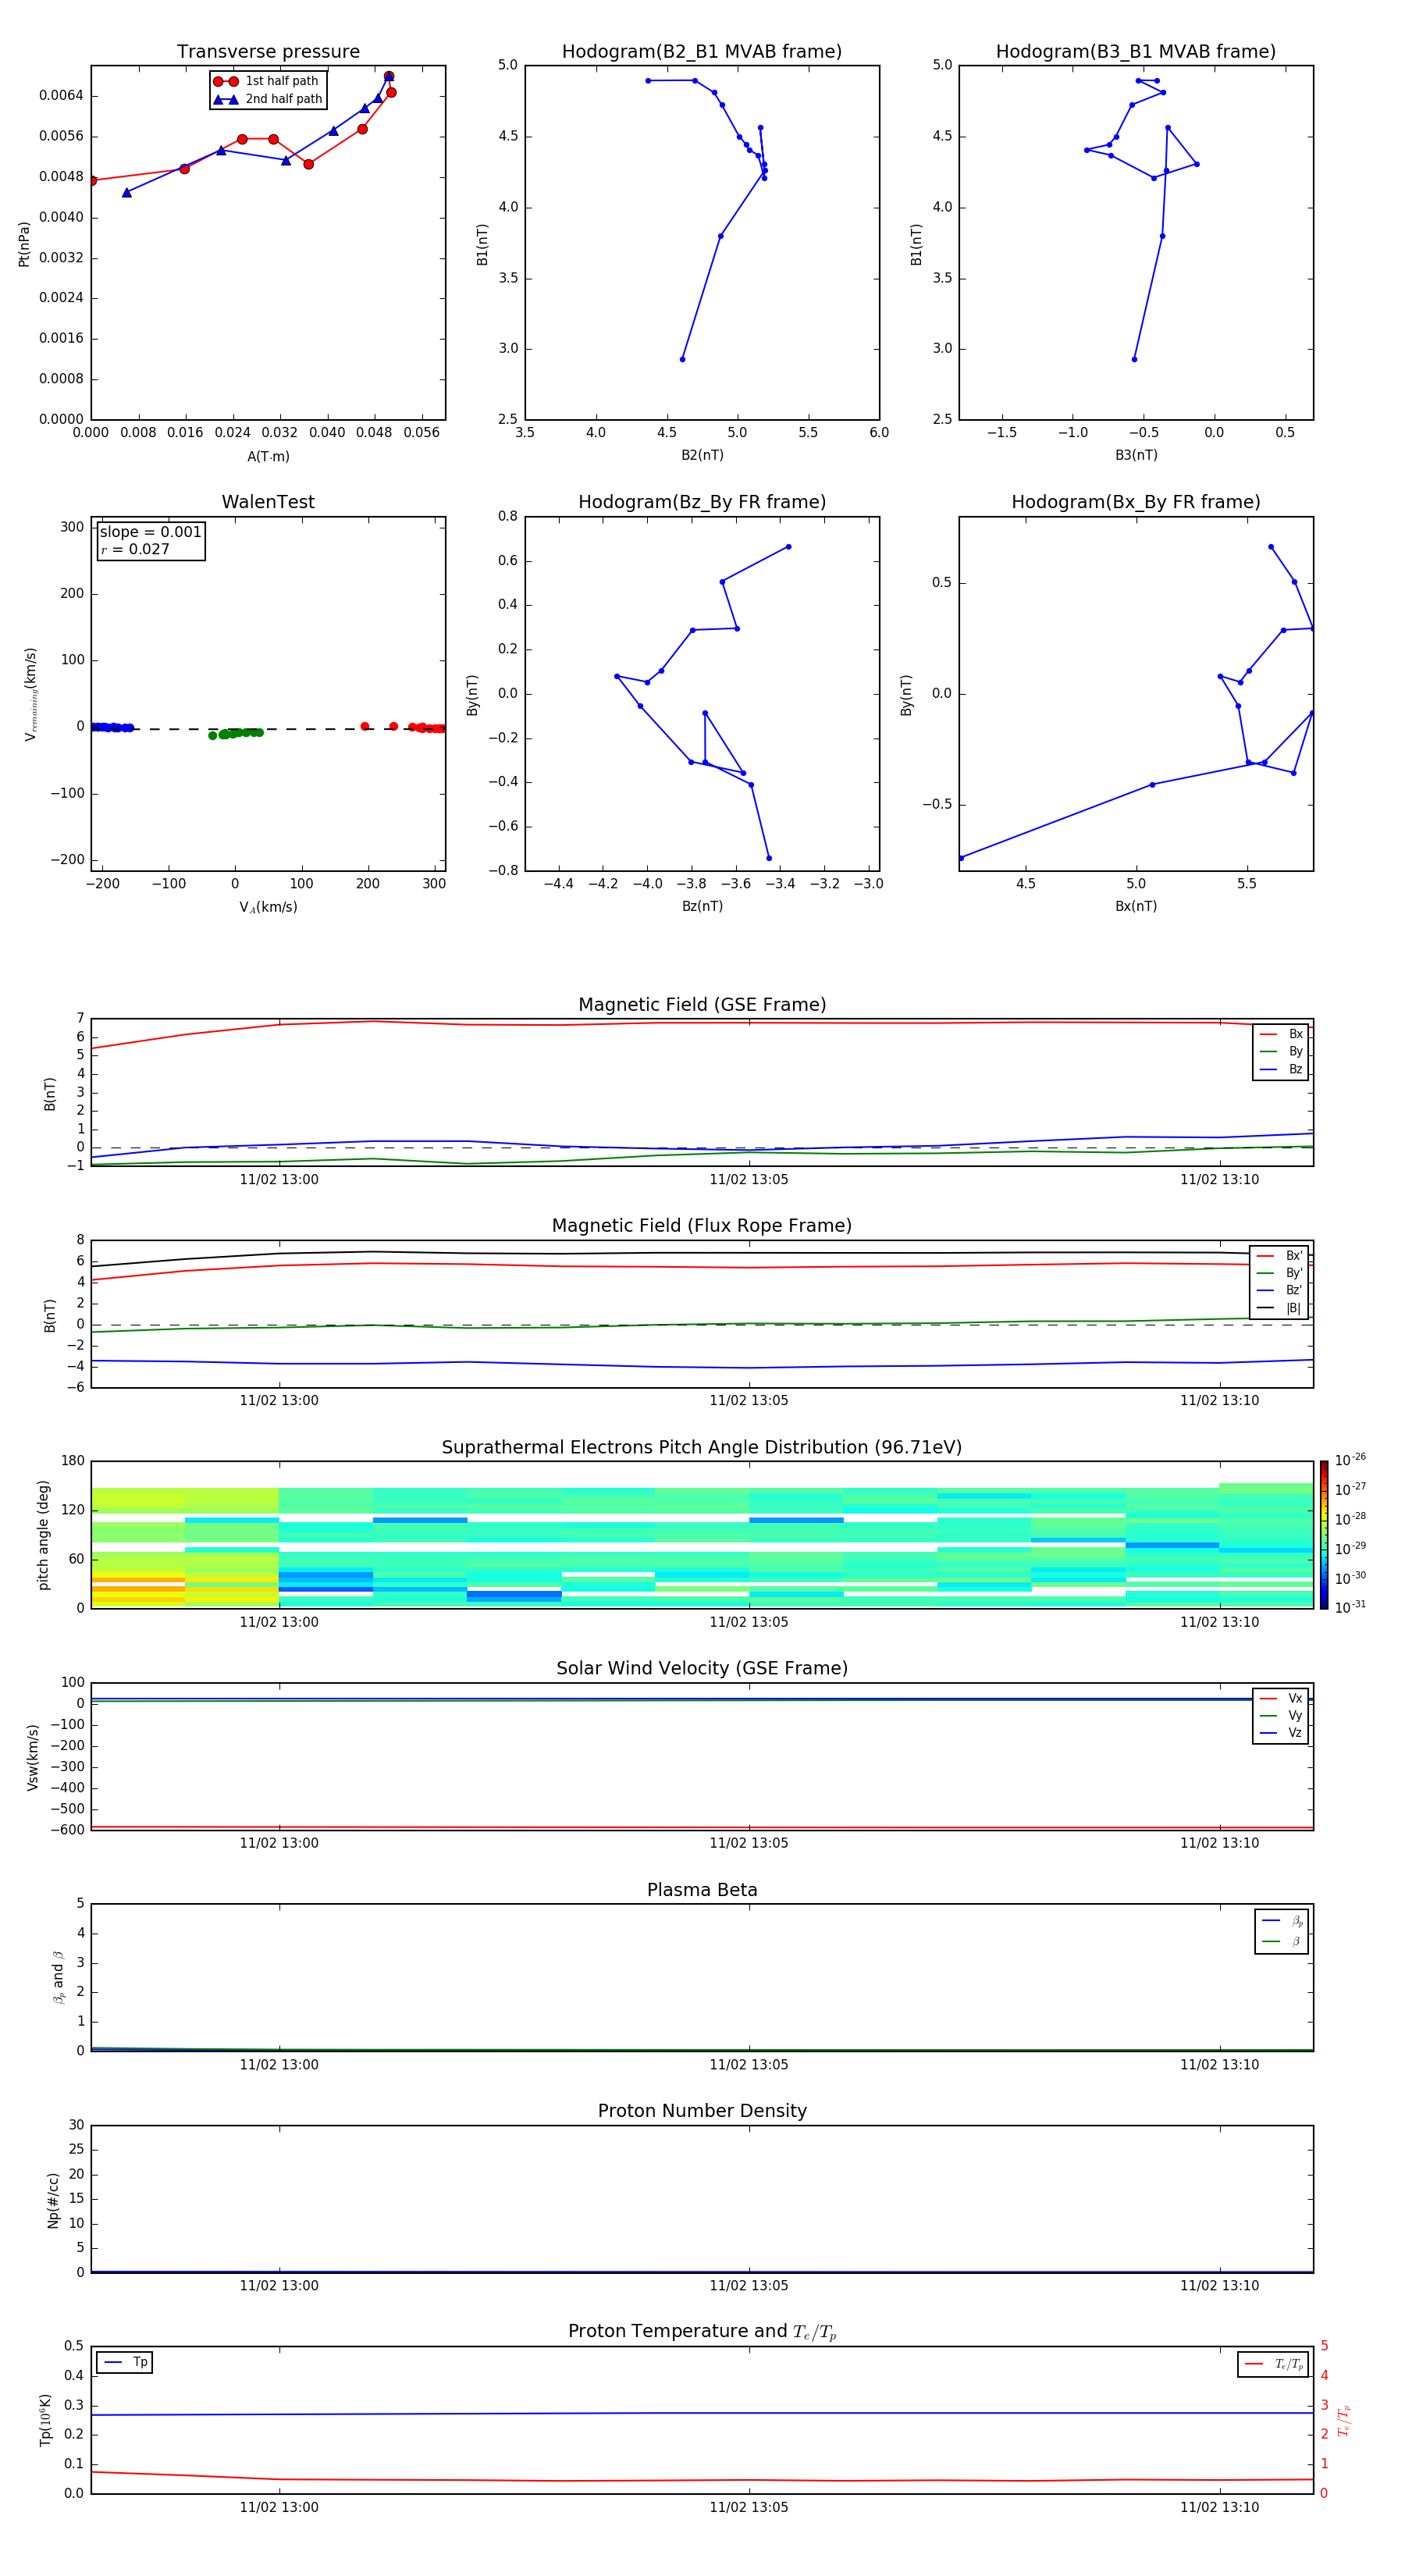The width and height of the screenshot is (1405, 2576).
Task: Click '11/02 13:00' tick under Plasma Beta plot
Action: tap(279, 2065)
